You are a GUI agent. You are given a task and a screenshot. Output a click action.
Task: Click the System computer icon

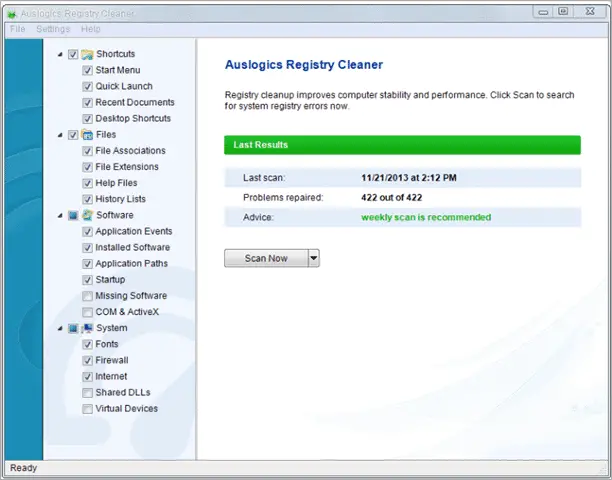87,328
